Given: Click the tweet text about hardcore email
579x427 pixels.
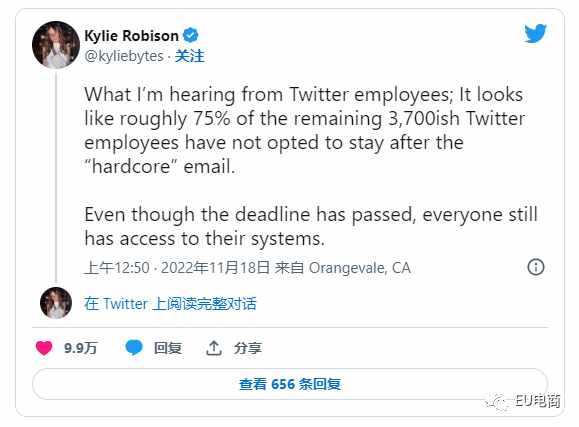Looking at the screenshot, I should click(x=305, y=130).
